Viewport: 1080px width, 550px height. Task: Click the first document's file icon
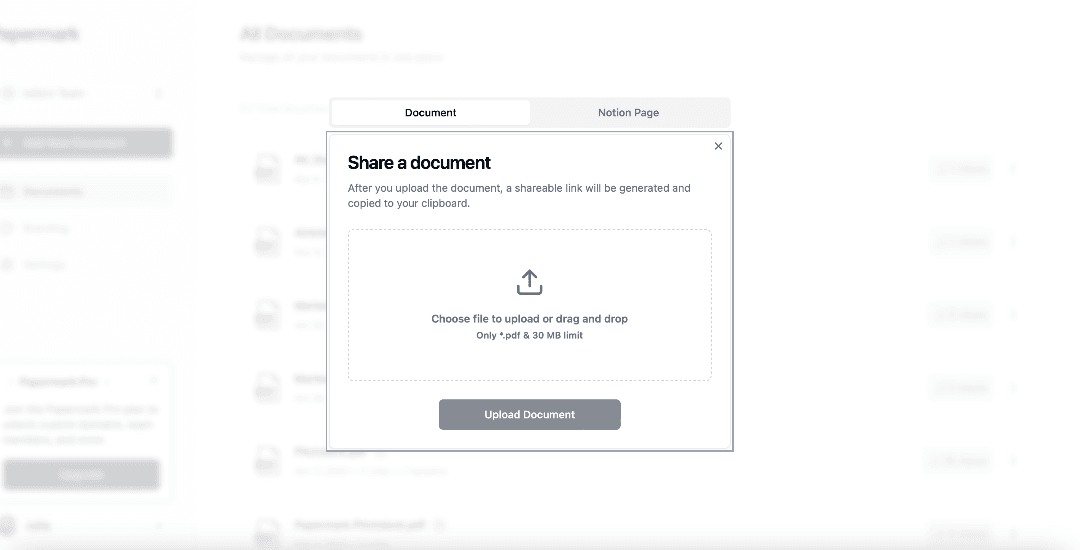coord(267,168)
